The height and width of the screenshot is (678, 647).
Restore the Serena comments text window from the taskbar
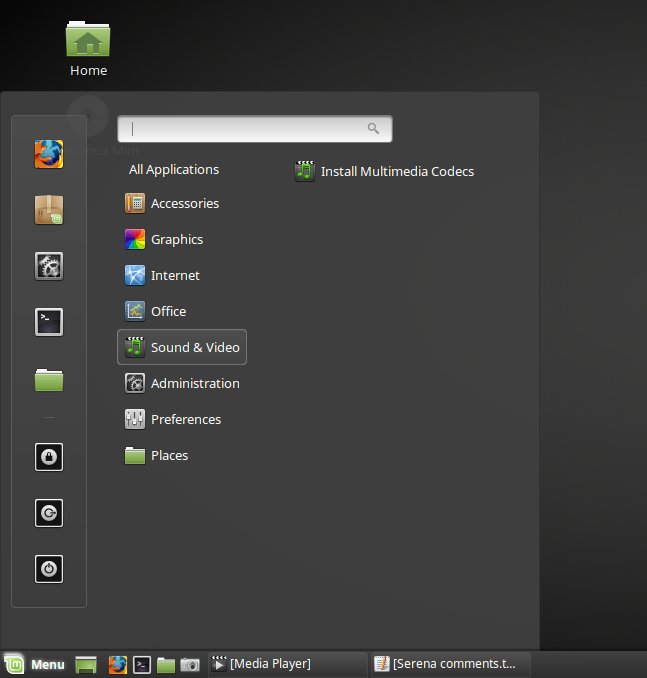point(451,664)
